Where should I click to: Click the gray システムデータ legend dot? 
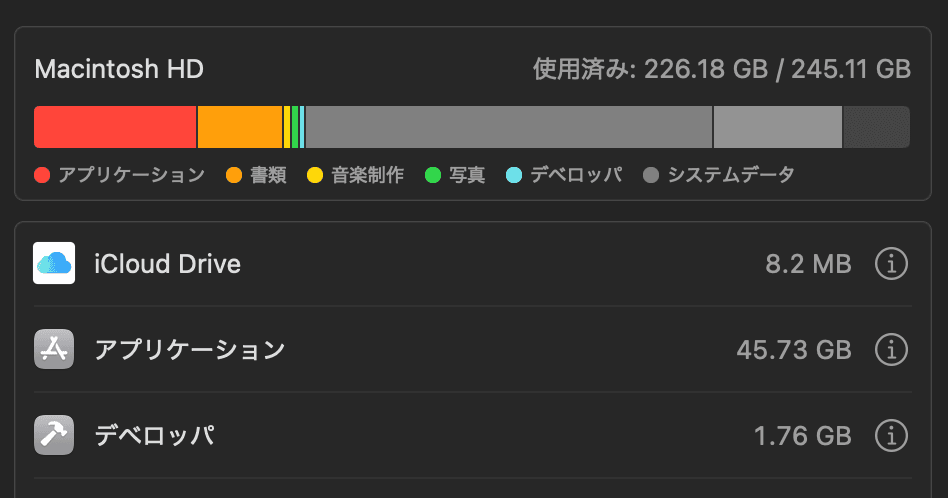pos(651,176)
